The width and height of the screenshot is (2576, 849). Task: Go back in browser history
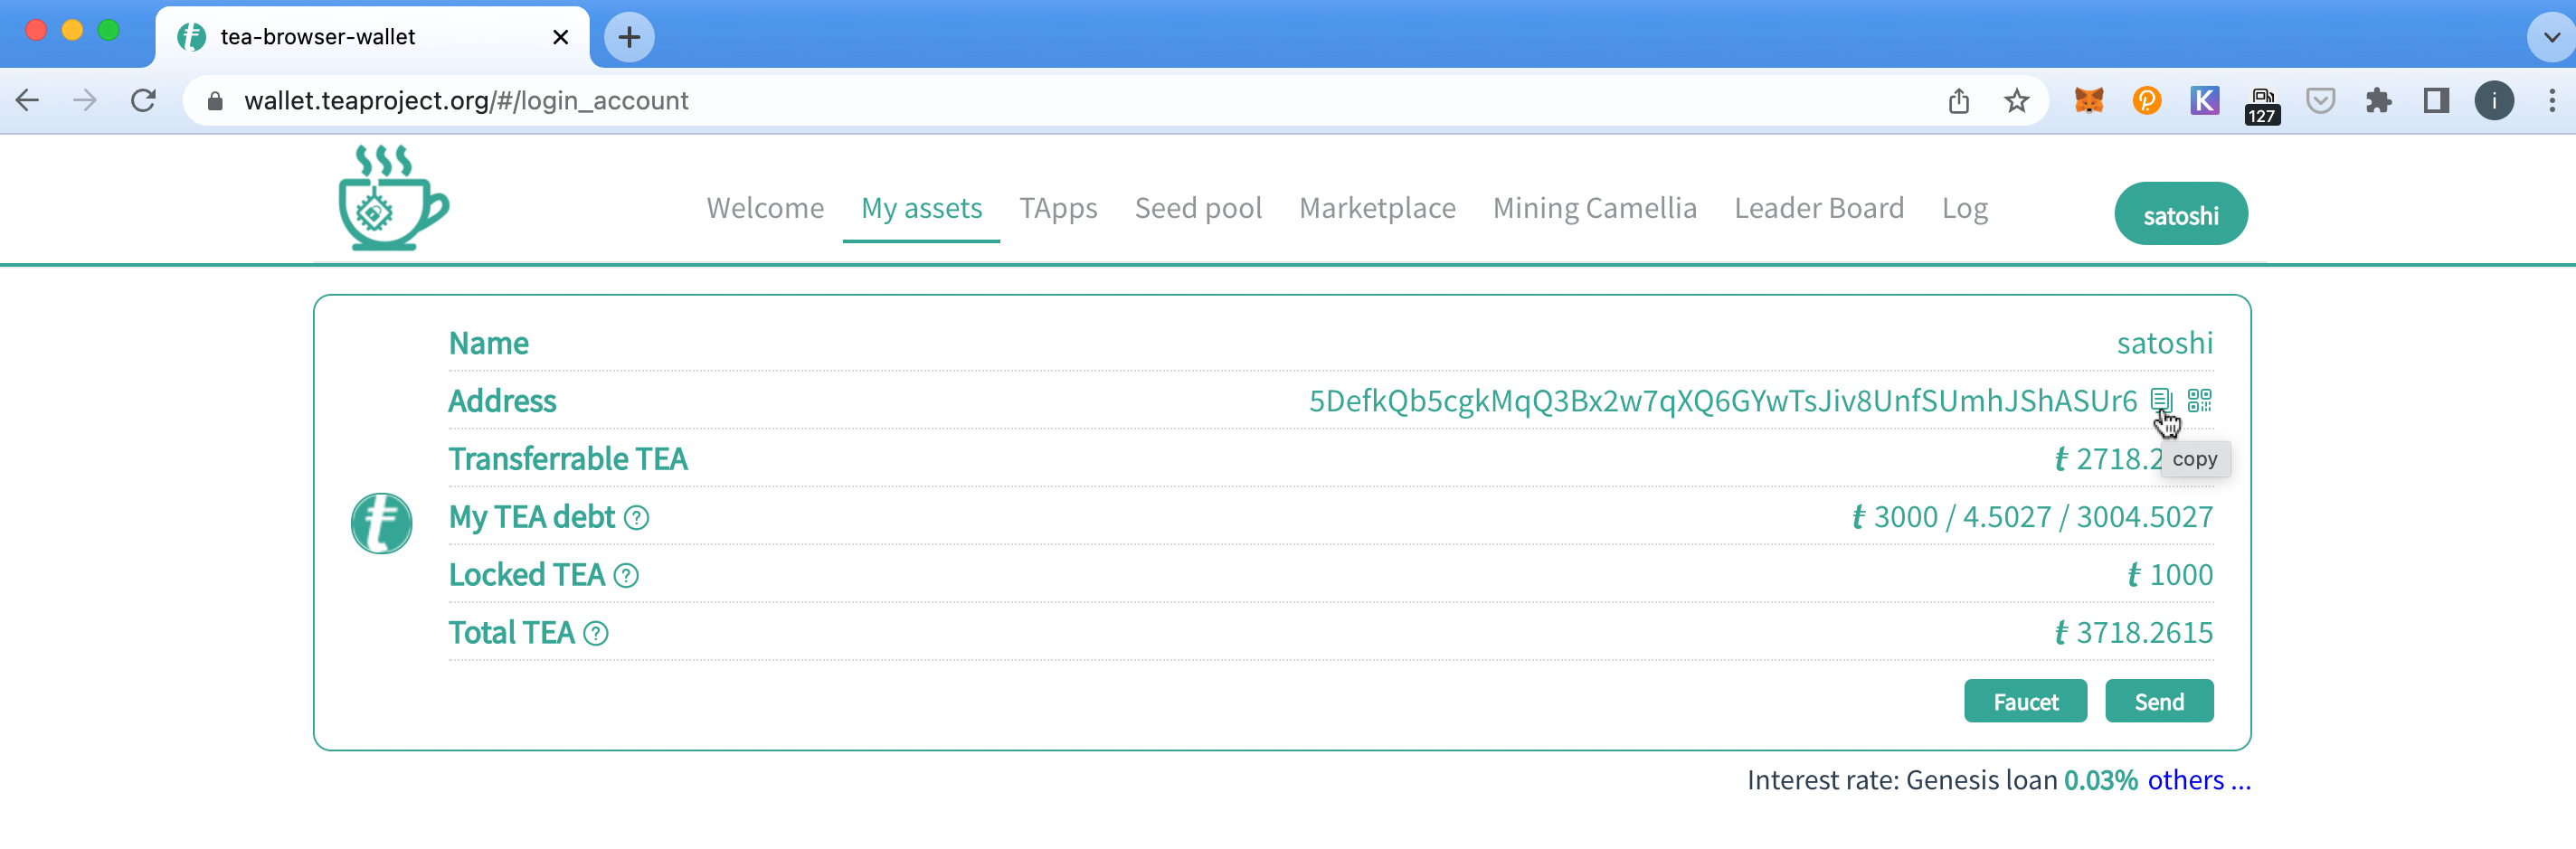(28, 101)
